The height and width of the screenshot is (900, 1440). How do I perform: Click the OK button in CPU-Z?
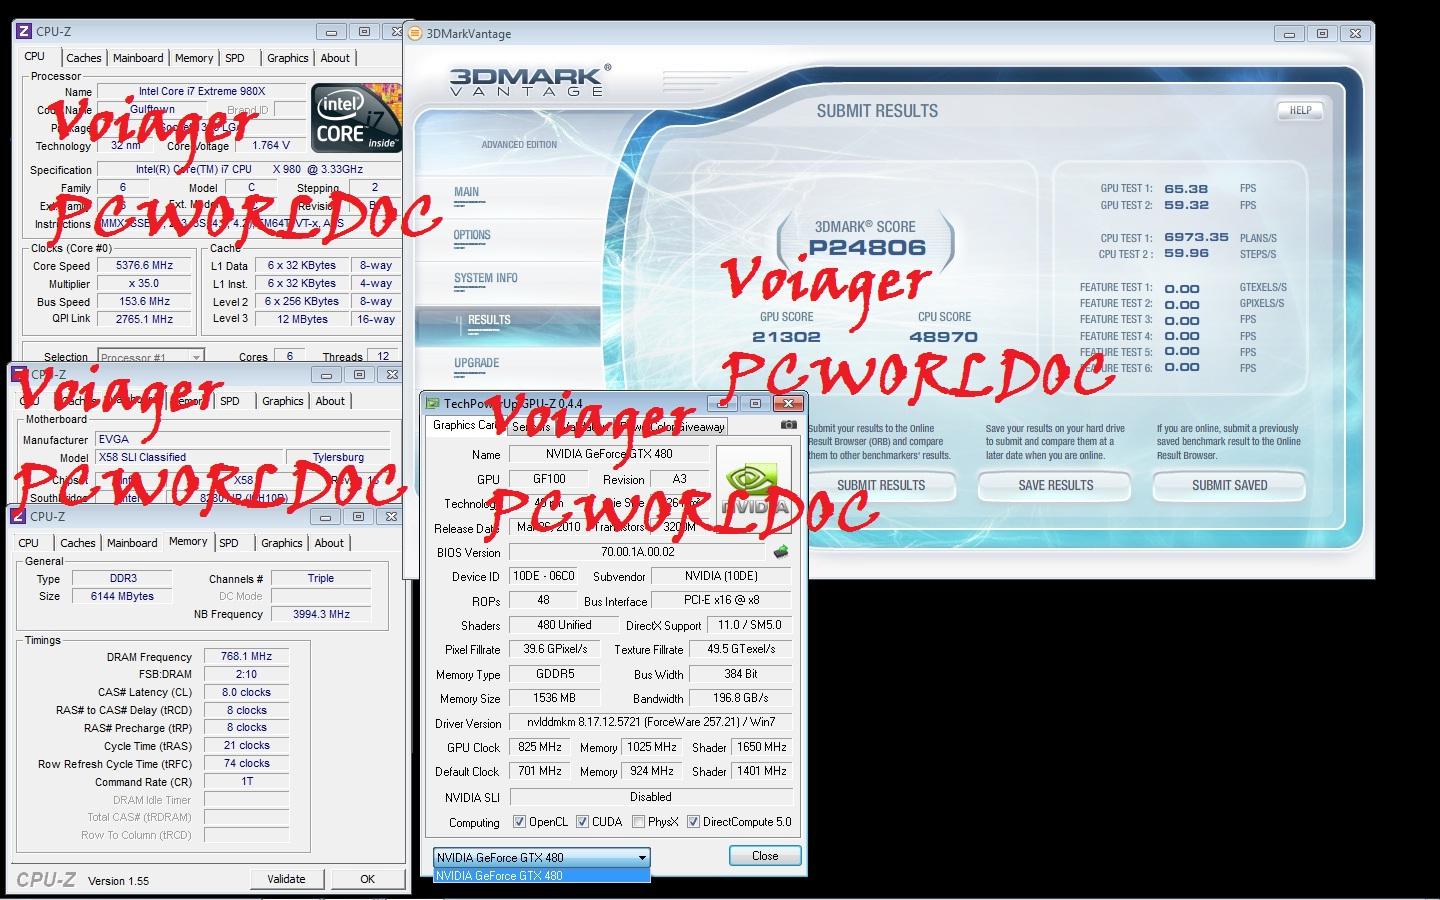(367, 879)
